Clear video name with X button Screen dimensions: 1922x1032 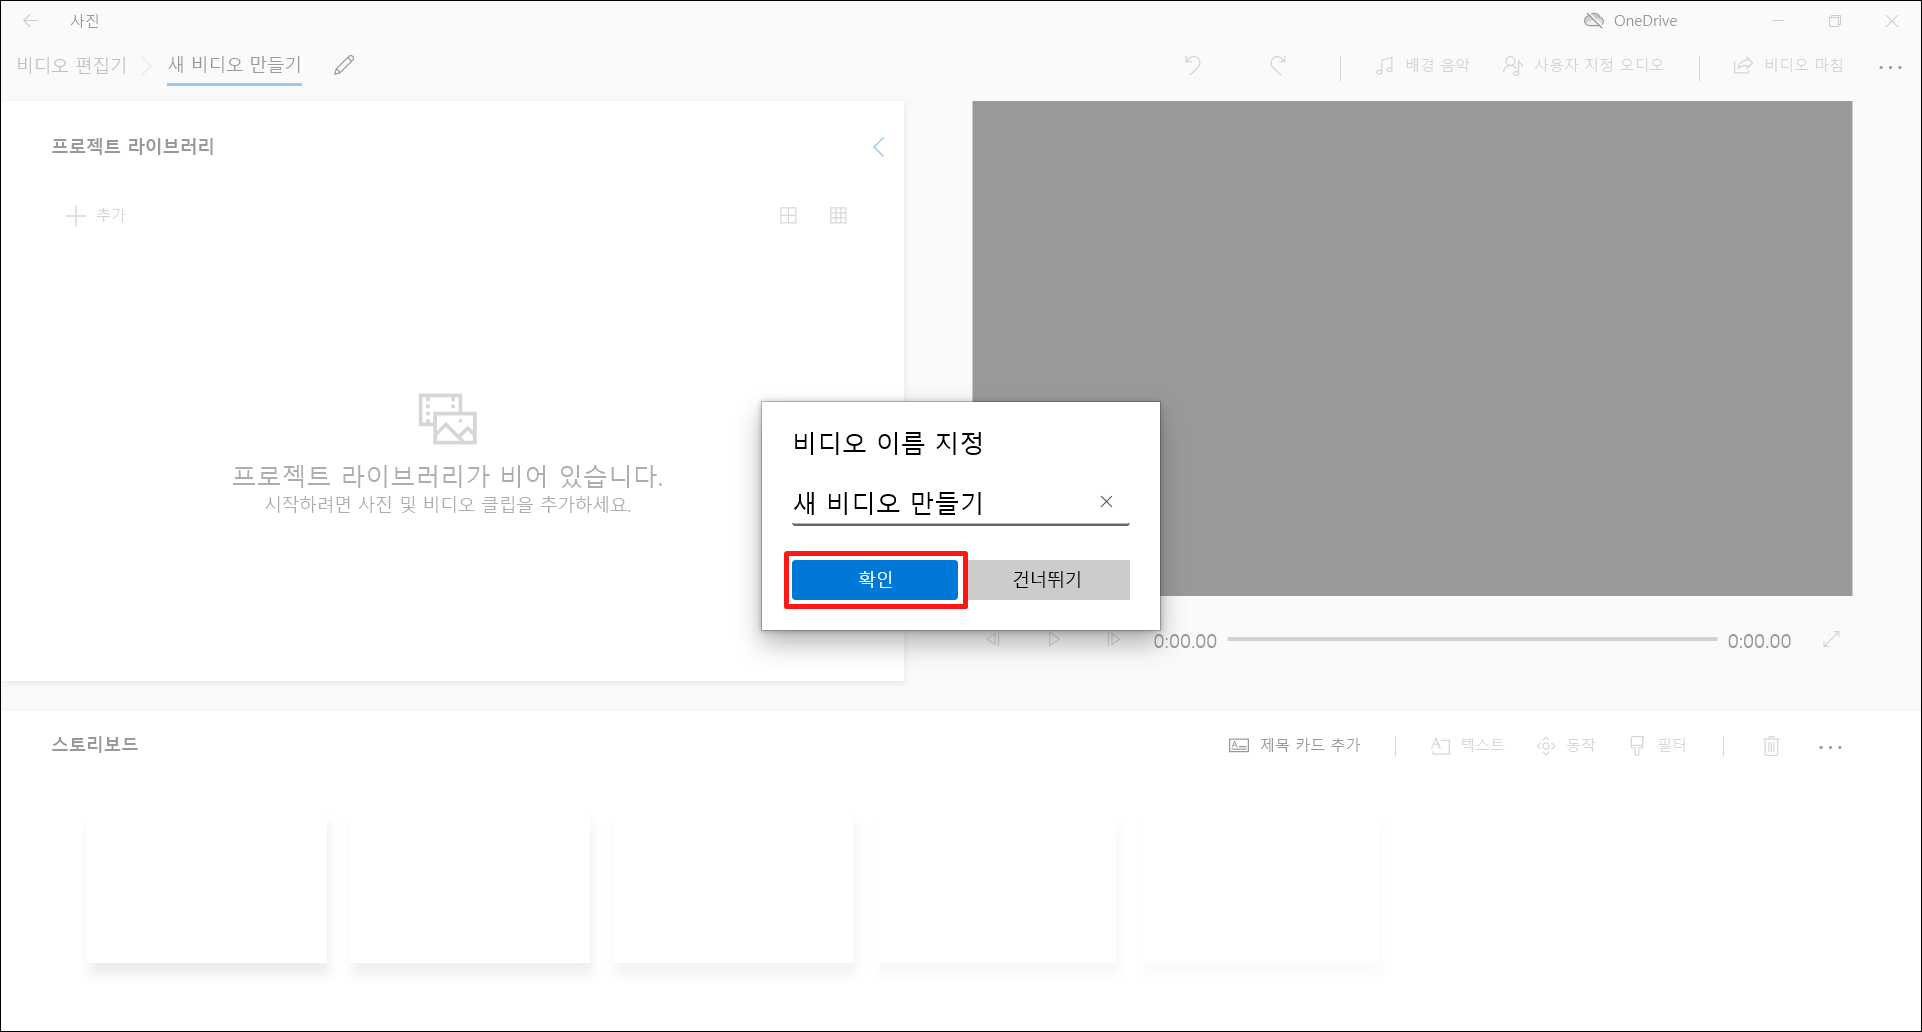tap(1106, 502)
